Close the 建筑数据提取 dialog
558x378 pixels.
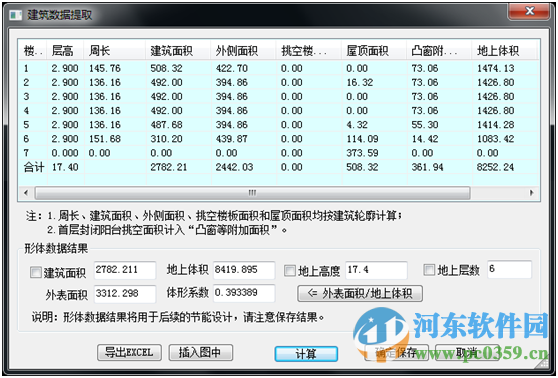[529, 11]
